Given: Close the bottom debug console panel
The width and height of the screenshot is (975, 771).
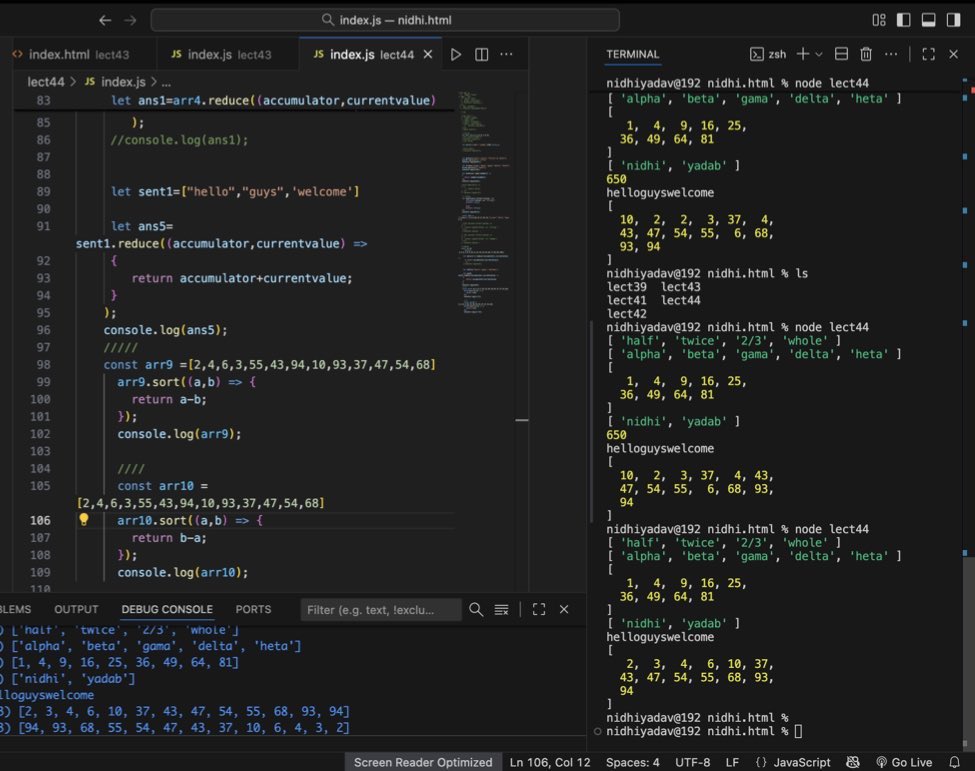Looking at the screenshot, I should [x=564, y=610].
